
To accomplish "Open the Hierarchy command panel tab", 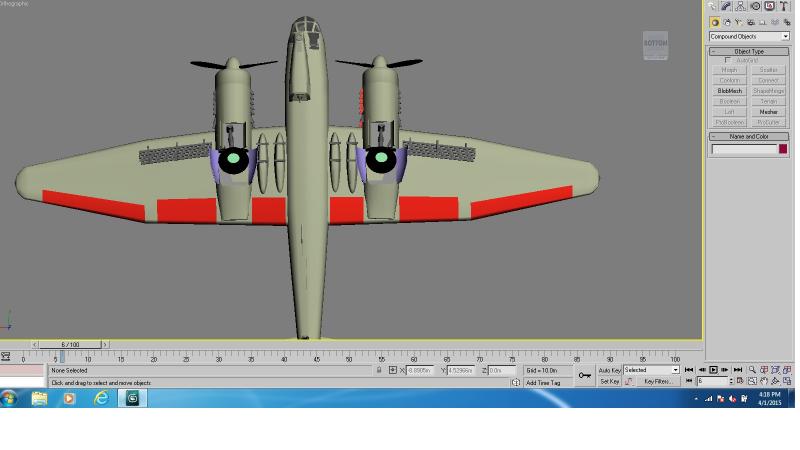I will [740, 6].
